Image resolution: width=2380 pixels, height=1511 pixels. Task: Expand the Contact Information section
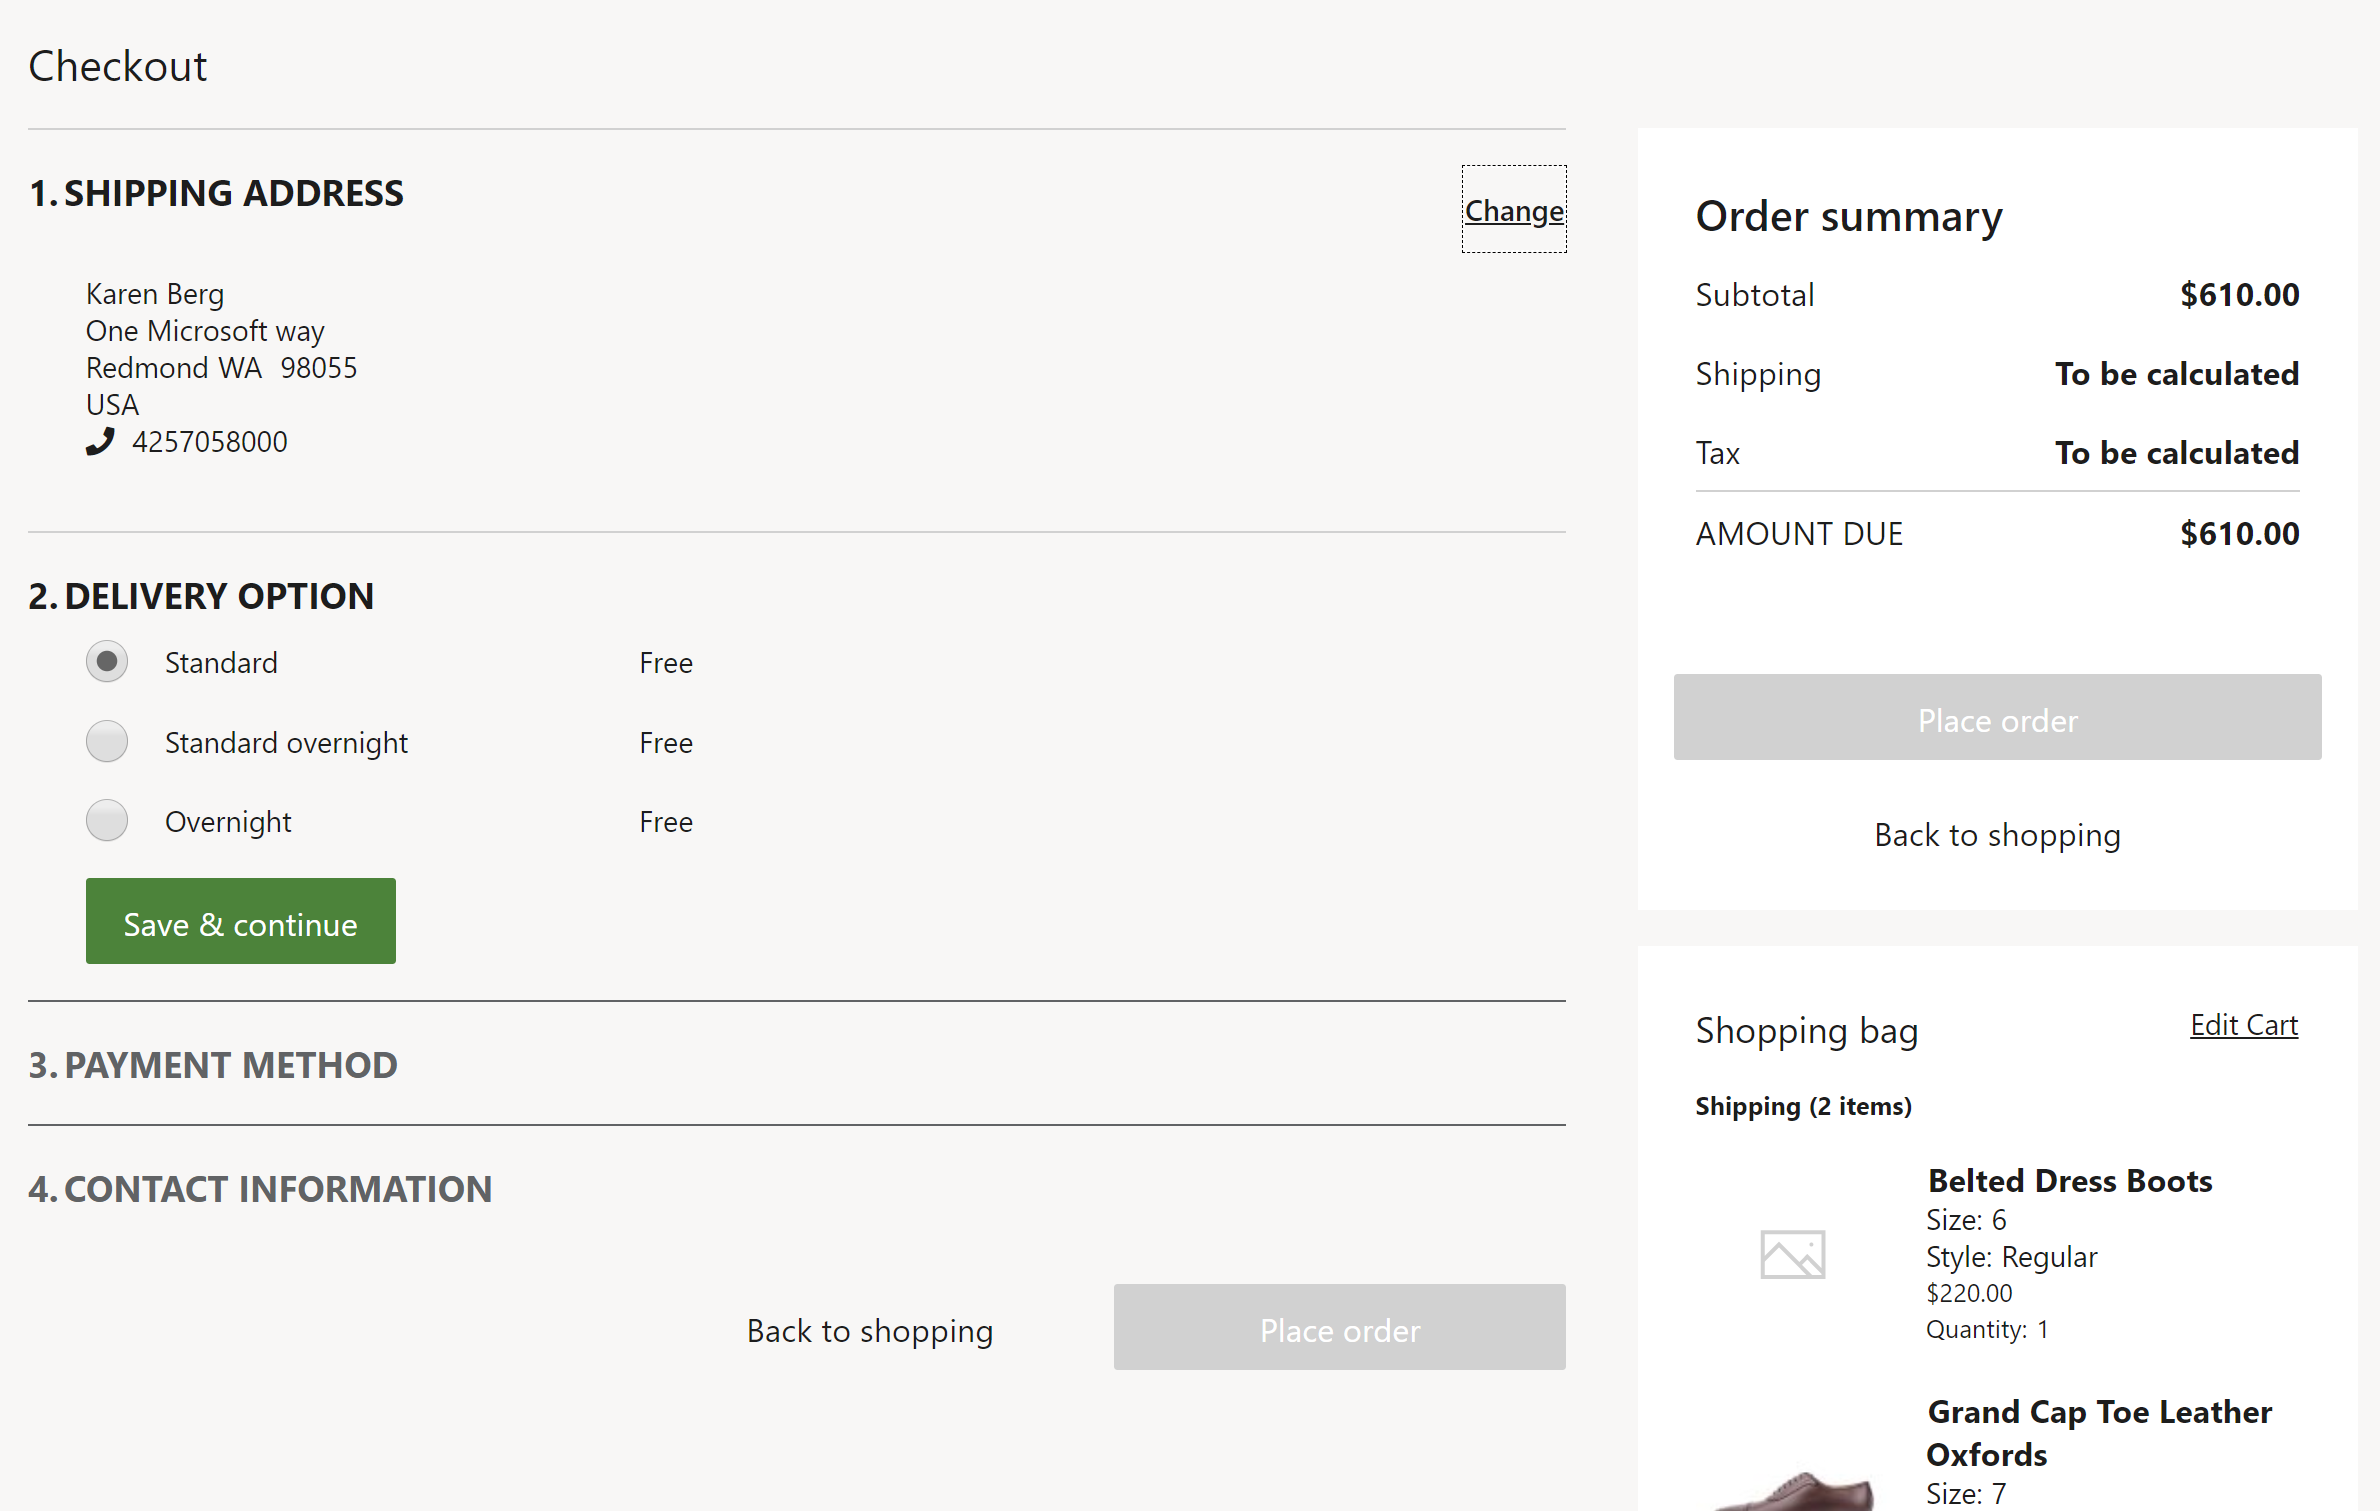260,1188
